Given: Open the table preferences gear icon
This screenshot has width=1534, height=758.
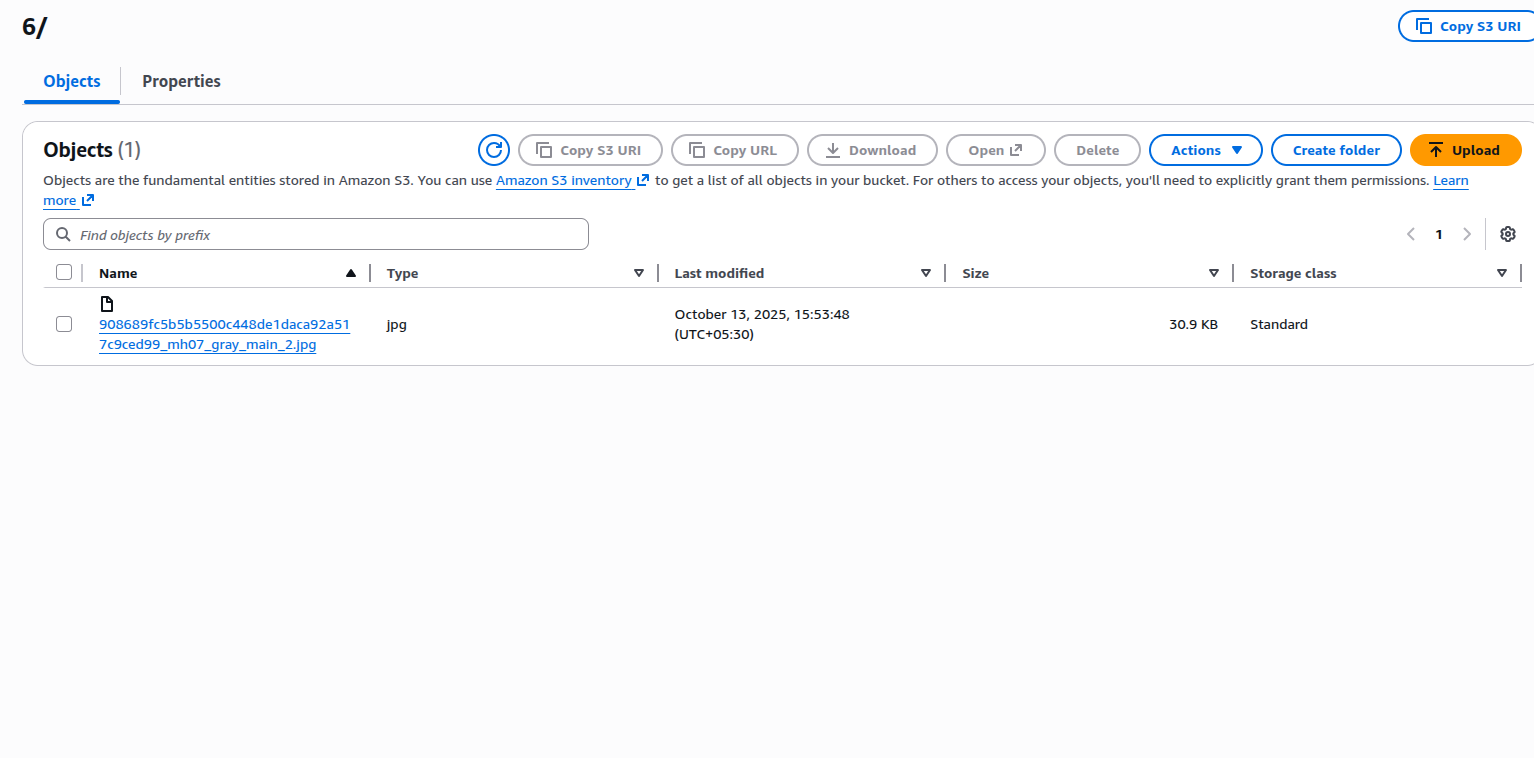Looking at the screenshot, I should pyautogui.click(x=1508, y=234).
